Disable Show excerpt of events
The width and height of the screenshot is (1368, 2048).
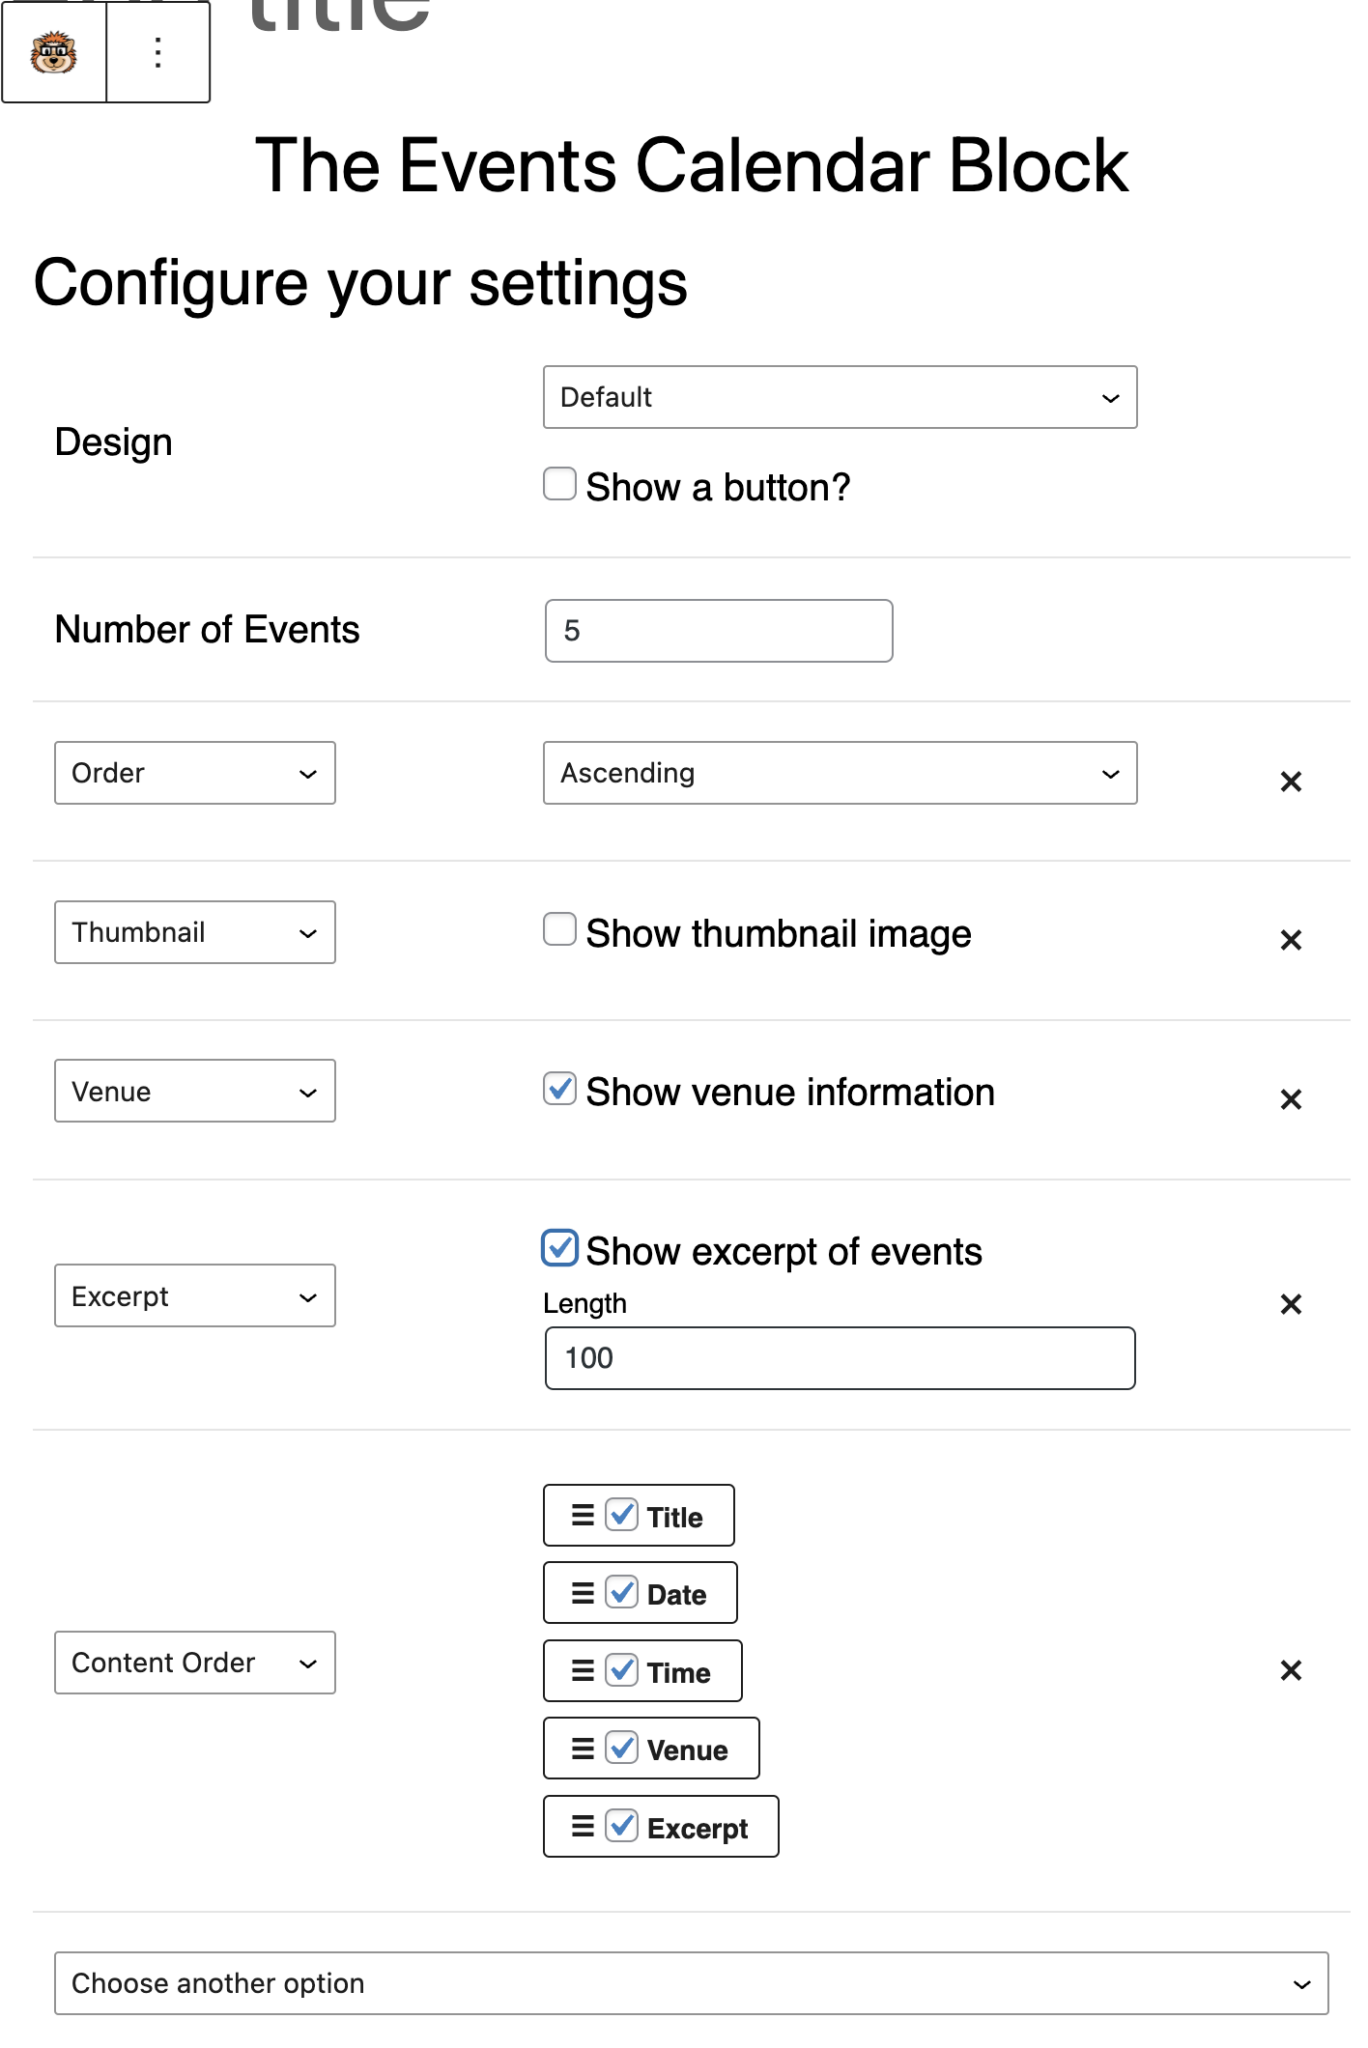[x=560, y=1248]
